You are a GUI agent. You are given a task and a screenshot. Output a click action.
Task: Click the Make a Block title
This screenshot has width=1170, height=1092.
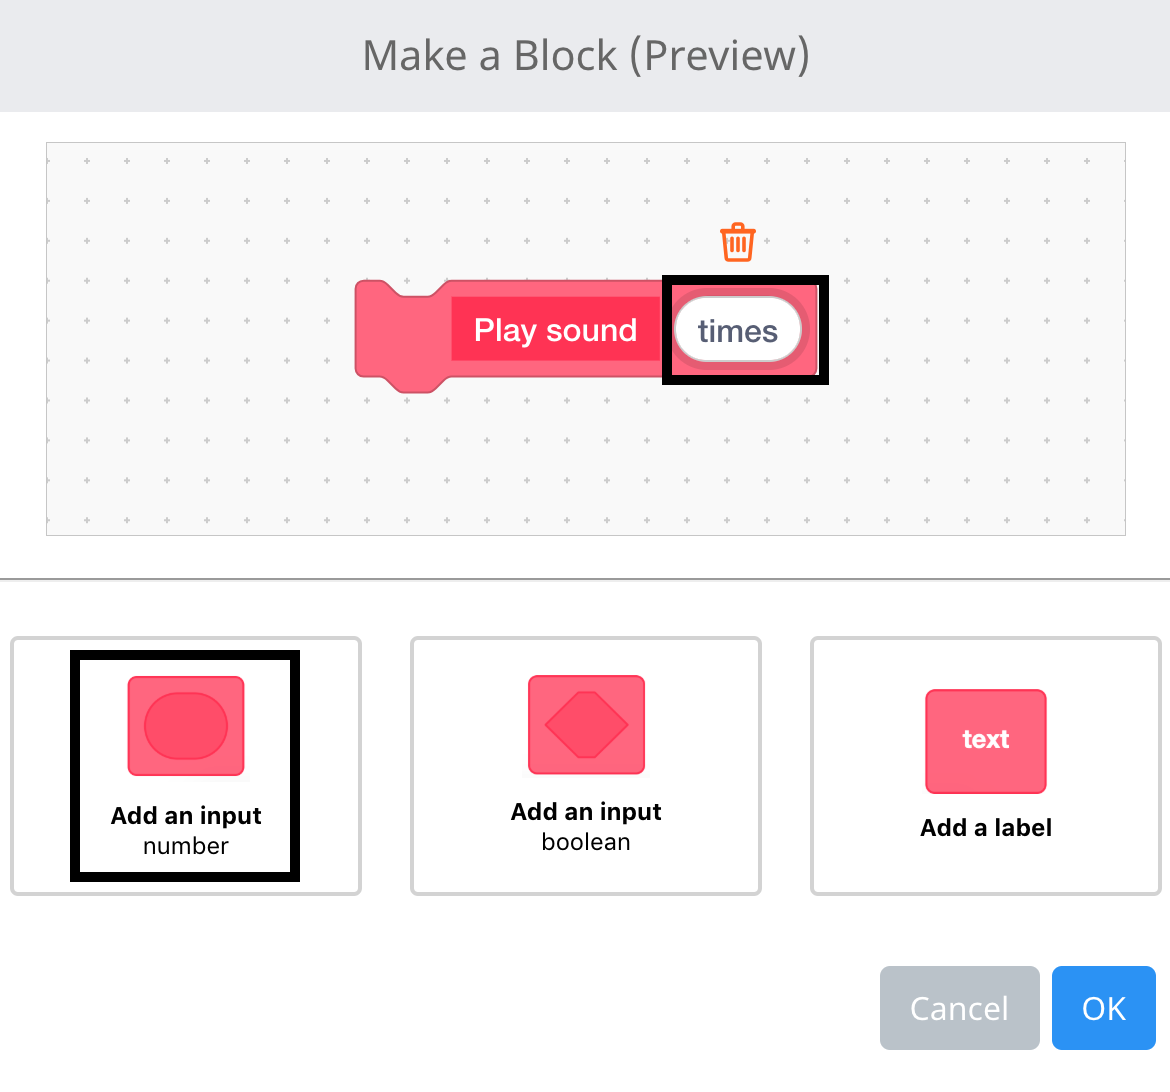585,55
